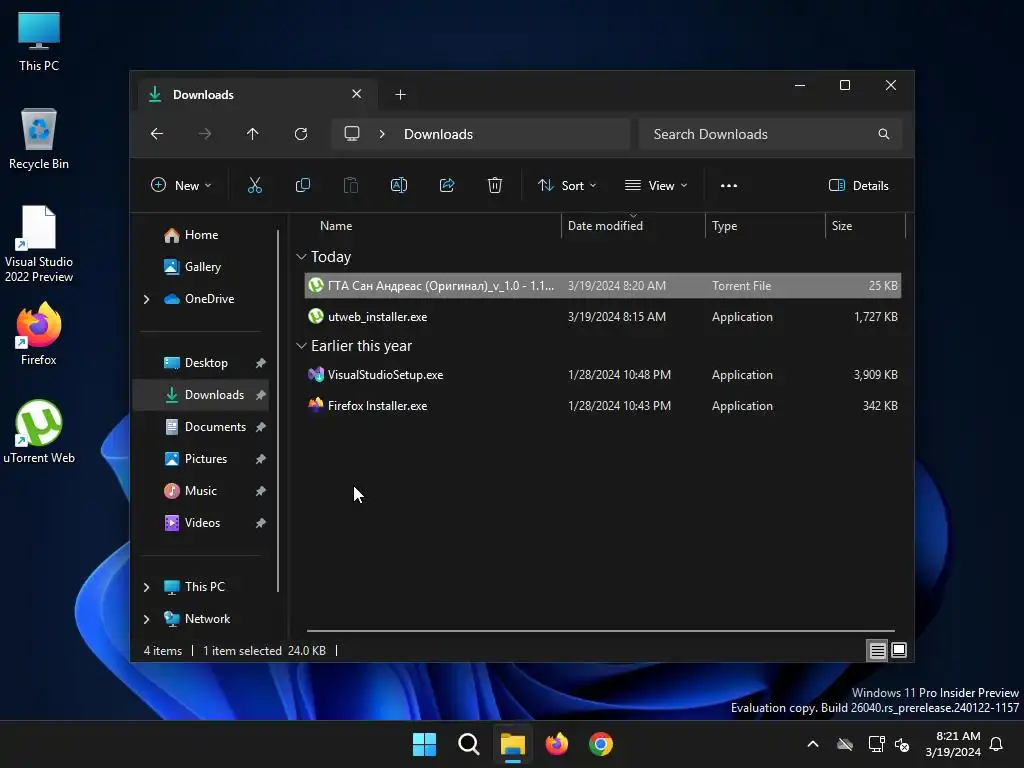Screen dimensions: 1024x768
Task: Click the Paste clipboard icon
Action: click(x=351, y=185)
